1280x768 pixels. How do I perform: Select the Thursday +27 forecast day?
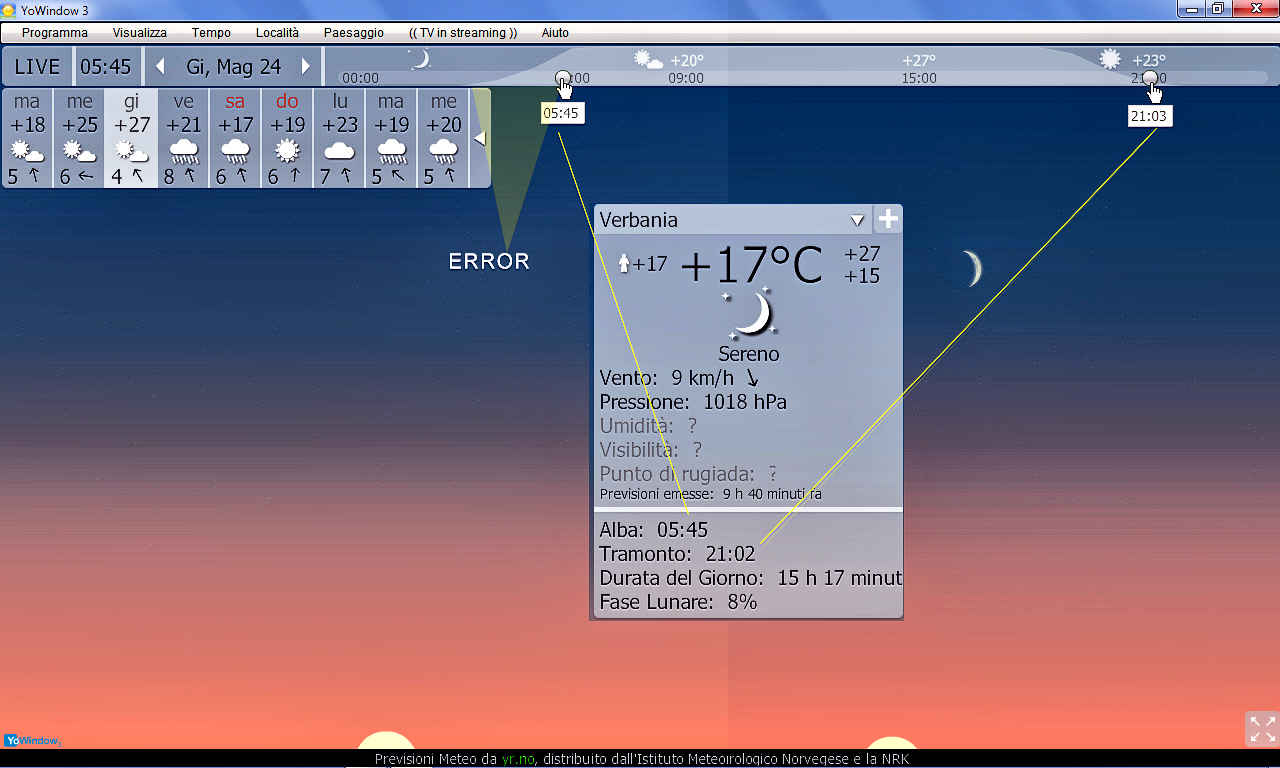131,137
